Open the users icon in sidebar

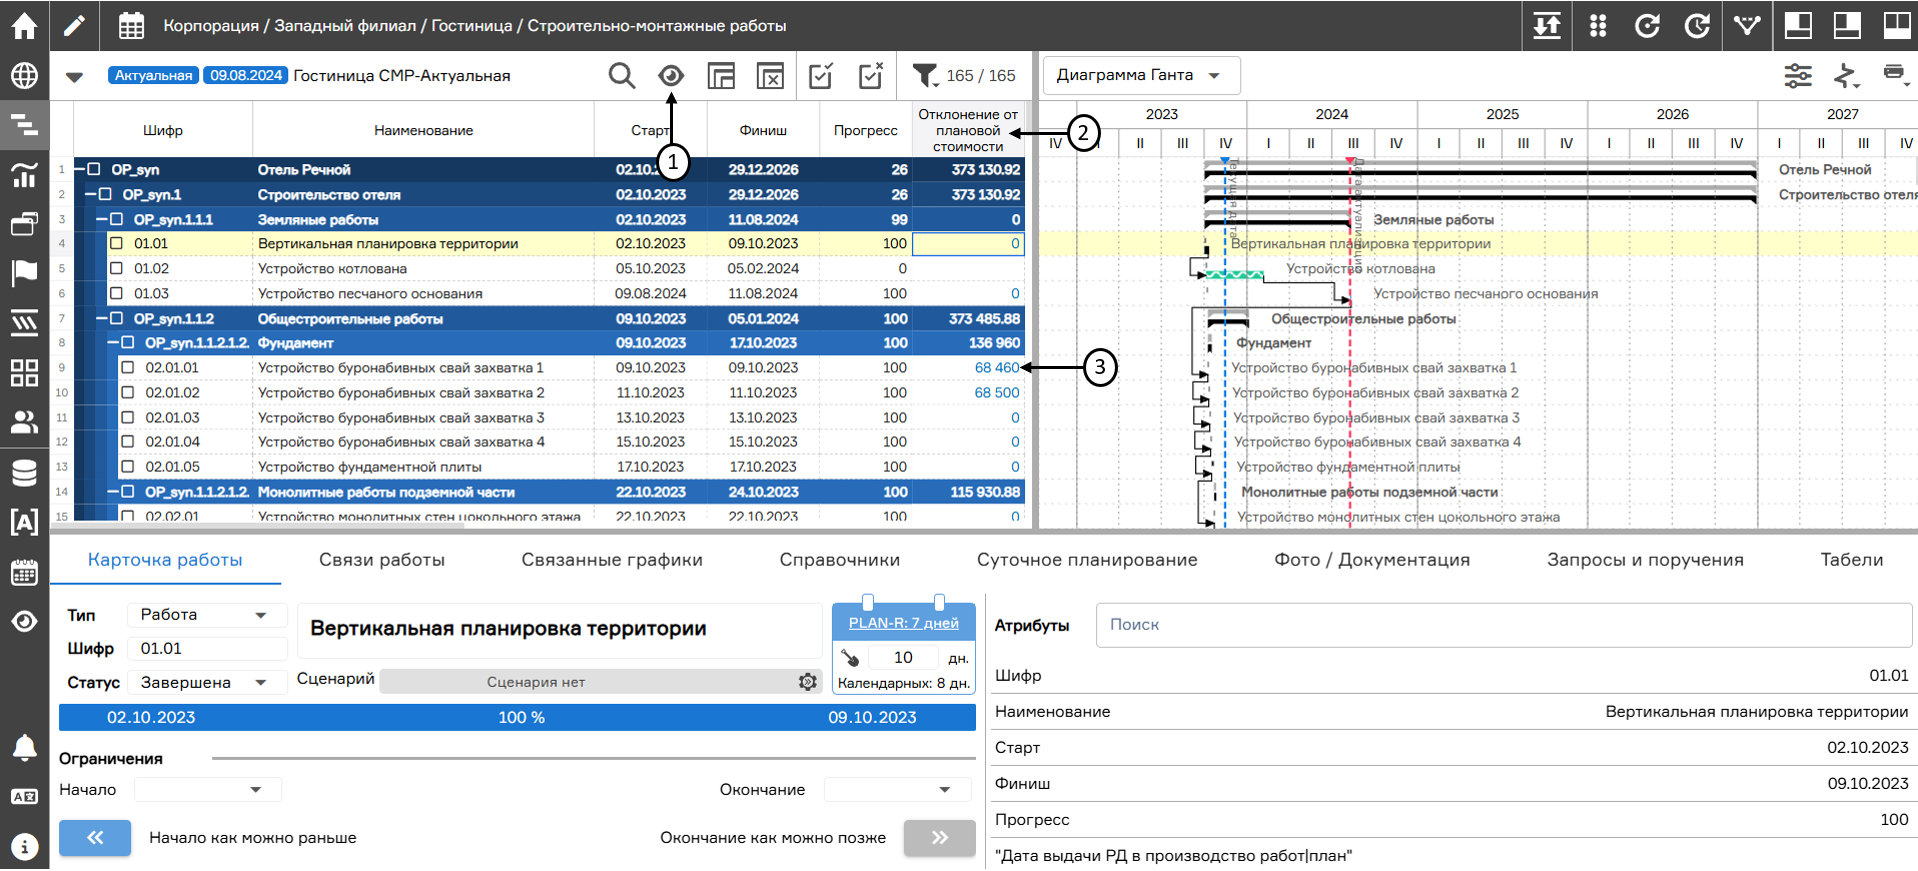24,422
